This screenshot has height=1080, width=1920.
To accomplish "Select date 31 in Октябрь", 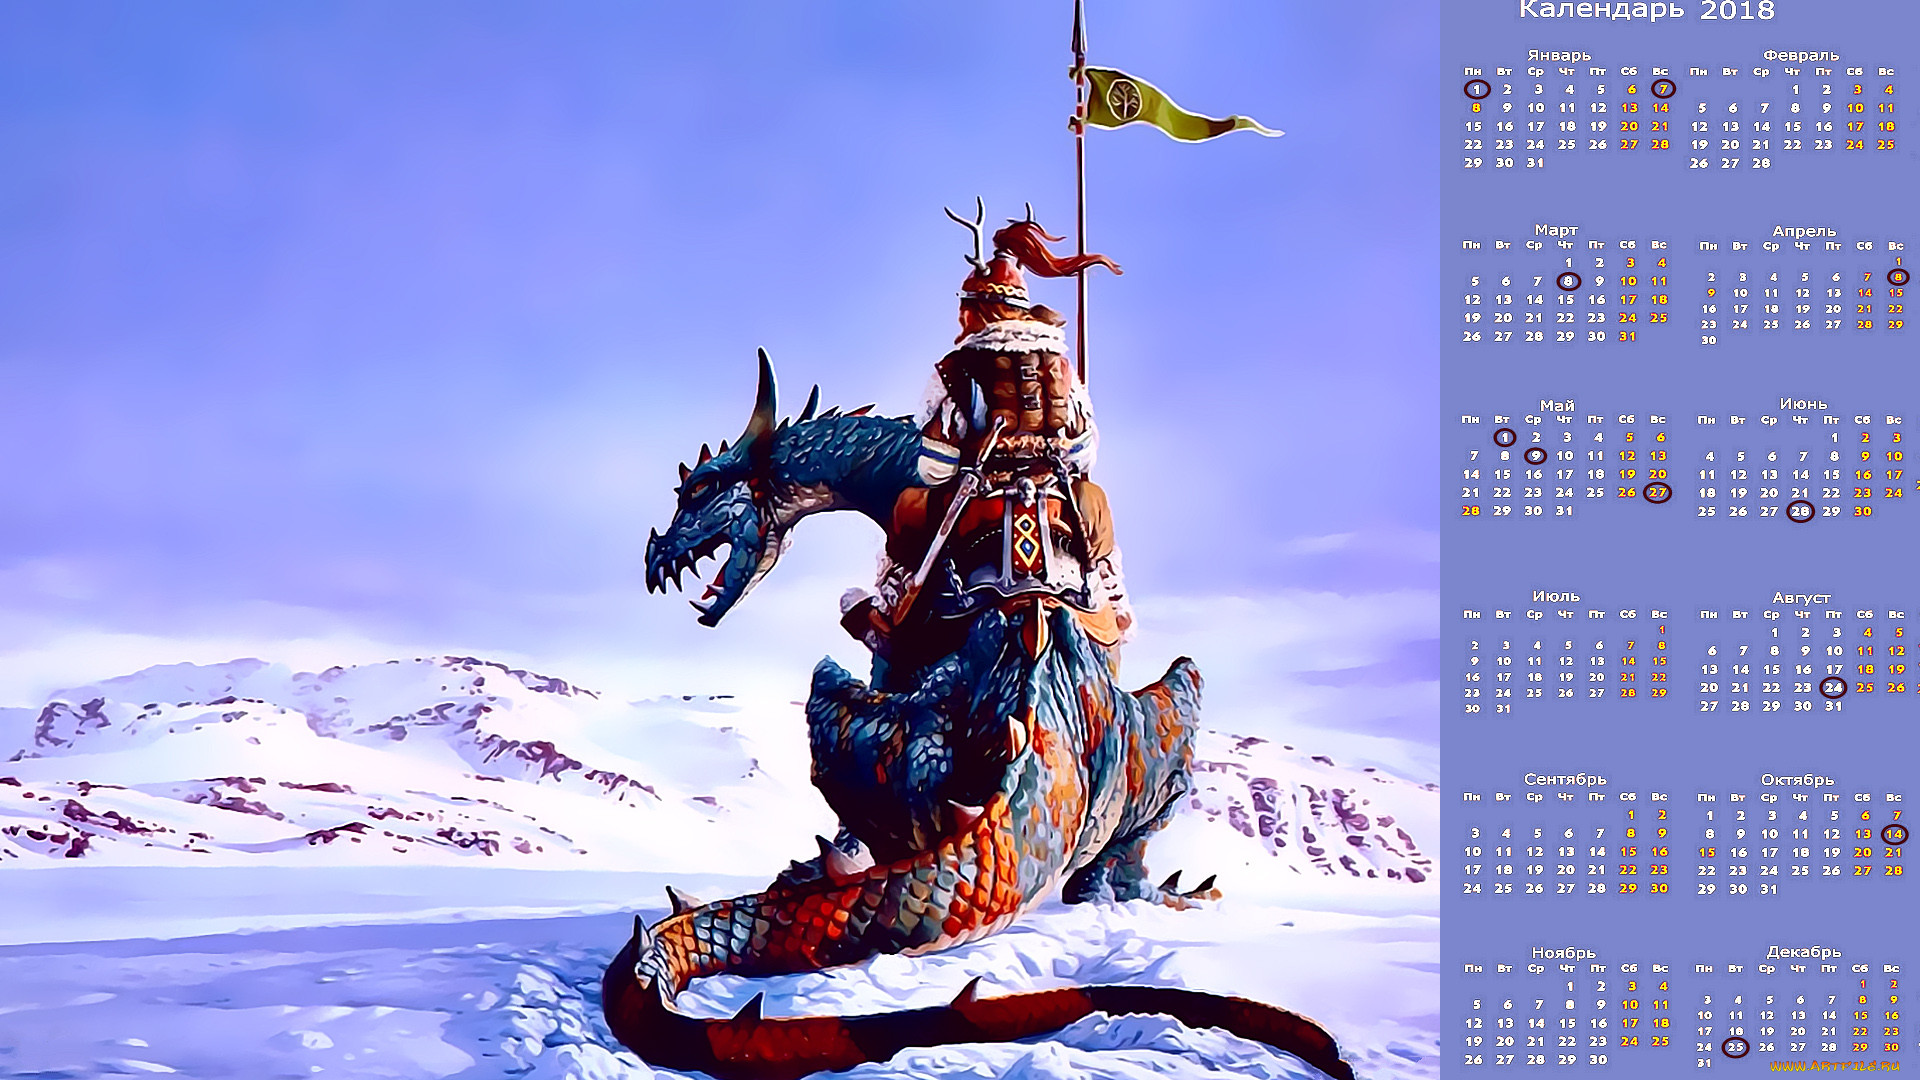I will 1769,889.
